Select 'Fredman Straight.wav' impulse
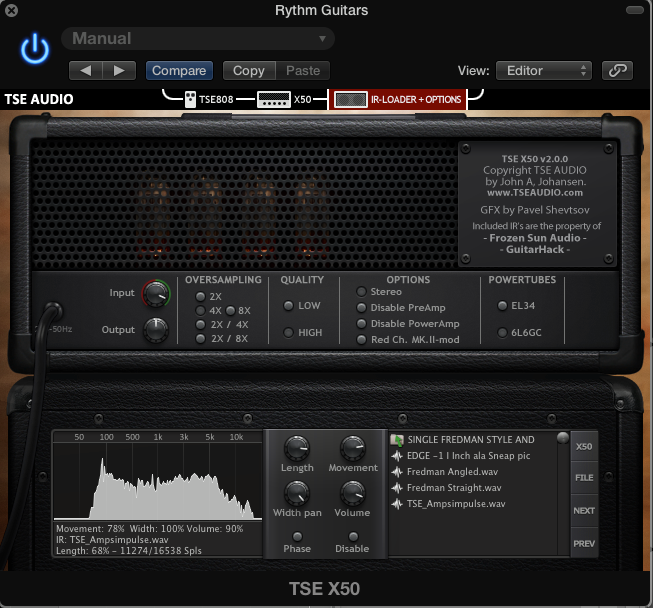Viewport: 653px width, 608px height. click(x=454, y=488)
